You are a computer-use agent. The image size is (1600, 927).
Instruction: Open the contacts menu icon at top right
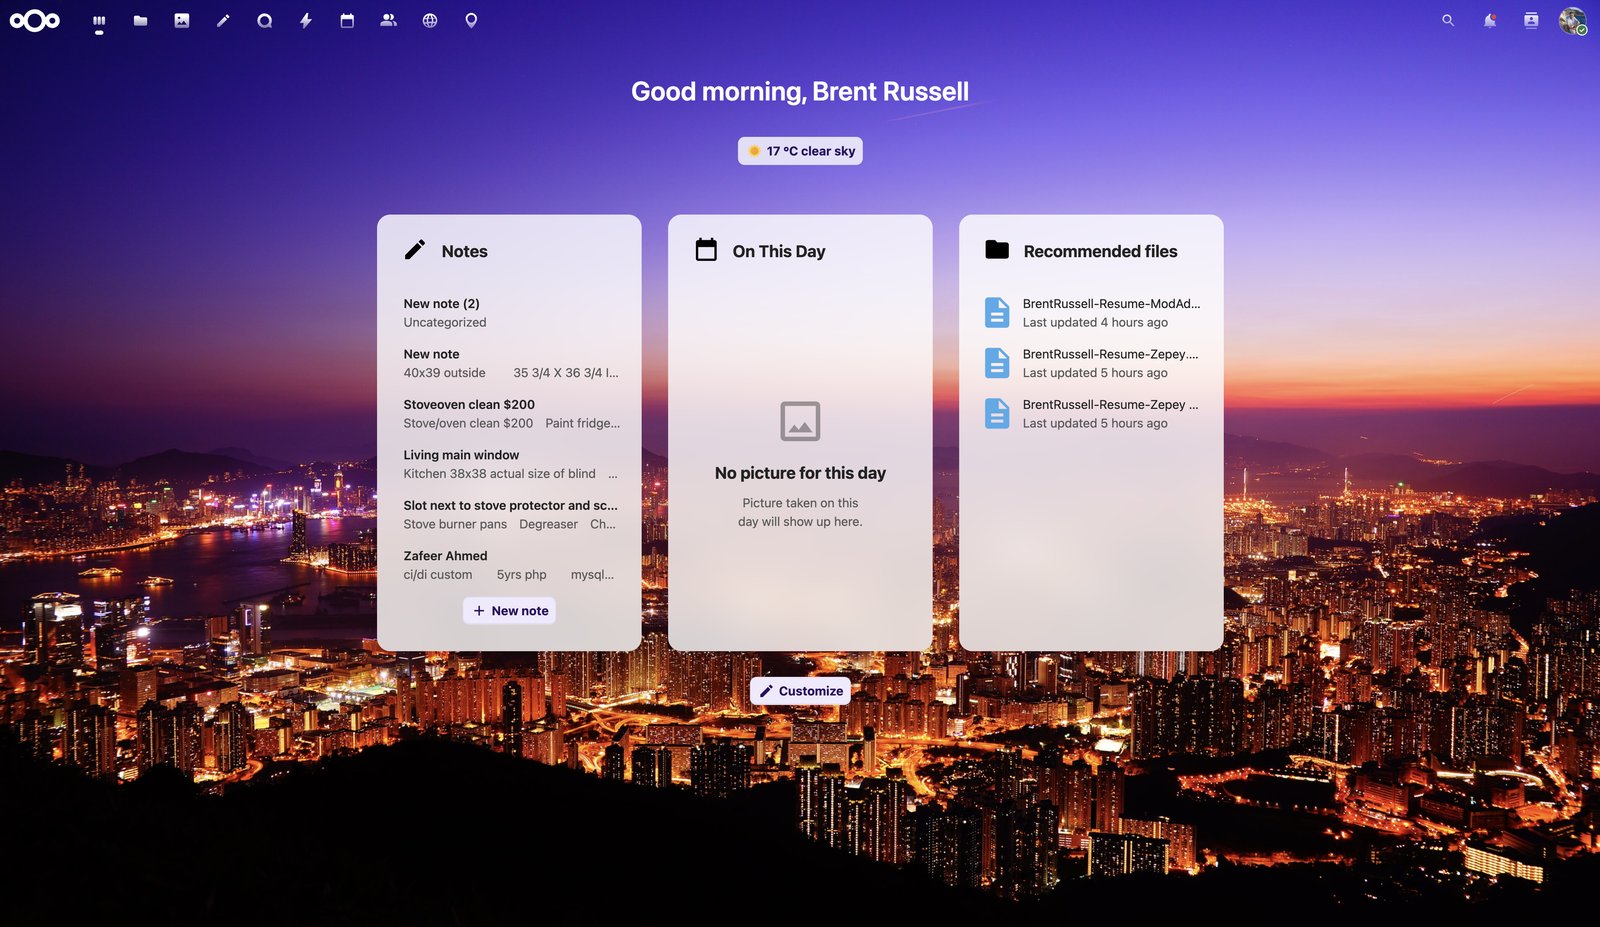[1531, 20]
